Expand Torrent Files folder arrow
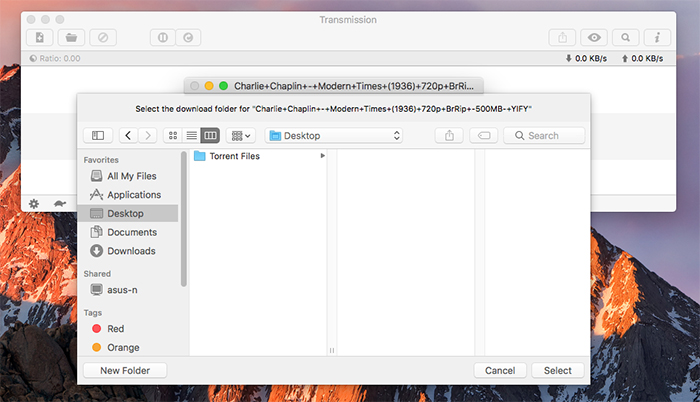The width and height of the screenshot is (700, 402). tap(322, 156)
